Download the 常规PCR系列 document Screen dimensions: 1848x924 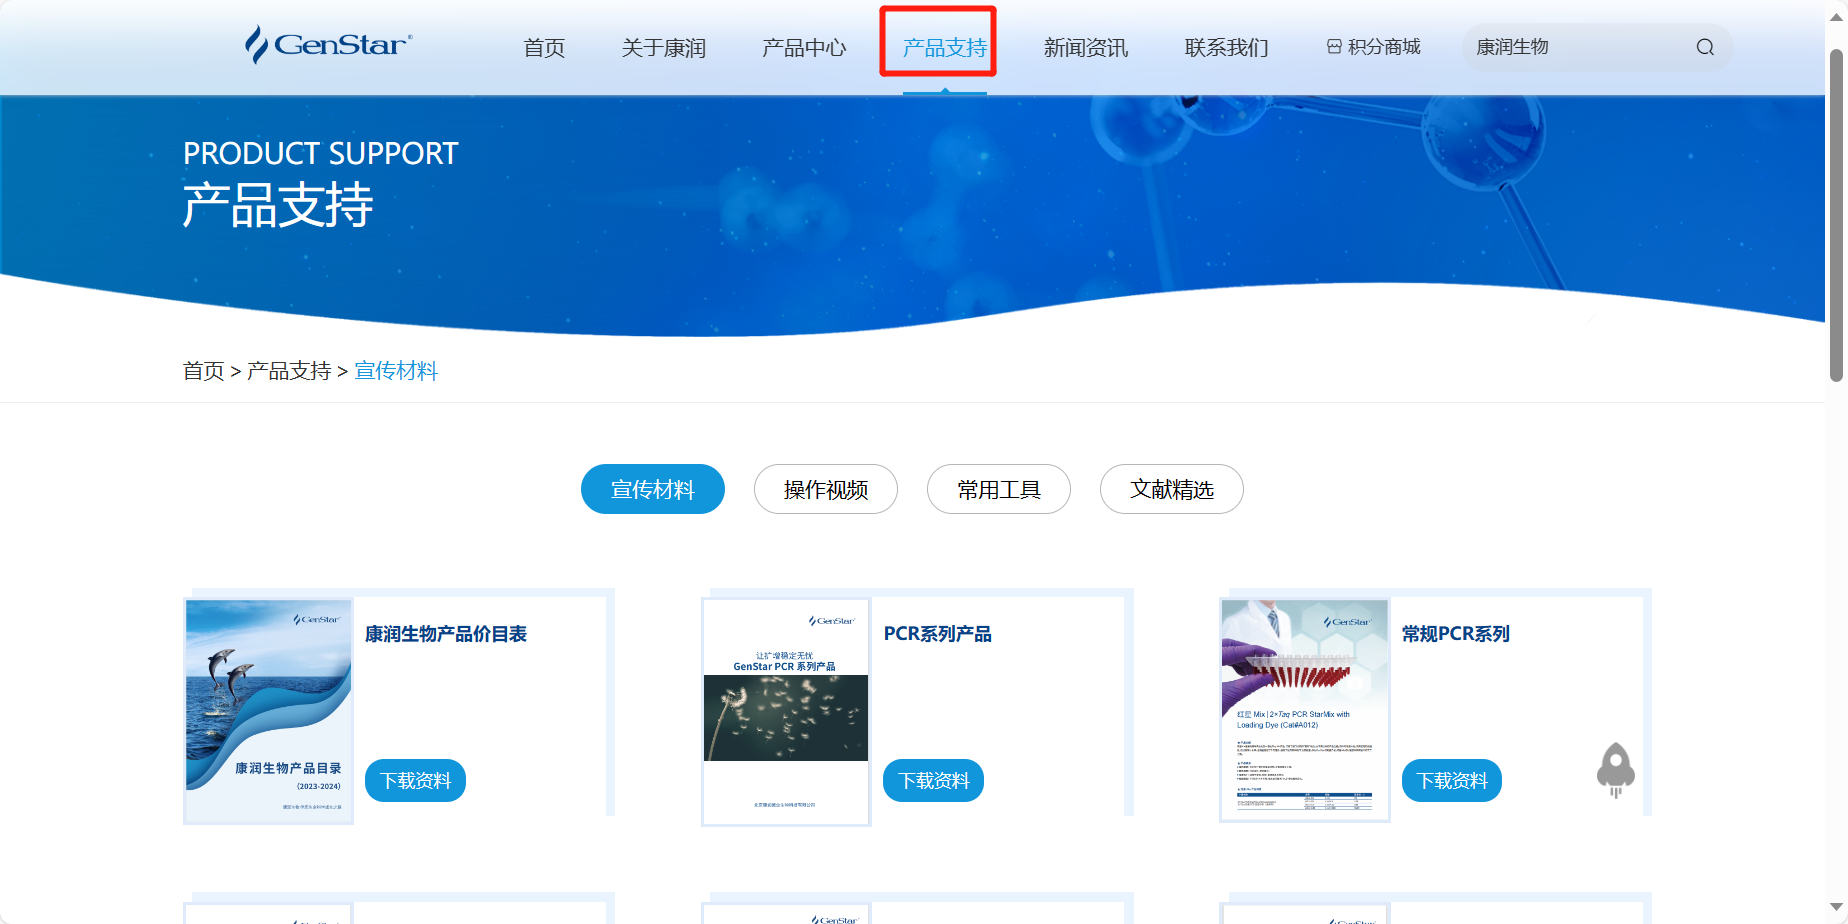click(1451, 780)
